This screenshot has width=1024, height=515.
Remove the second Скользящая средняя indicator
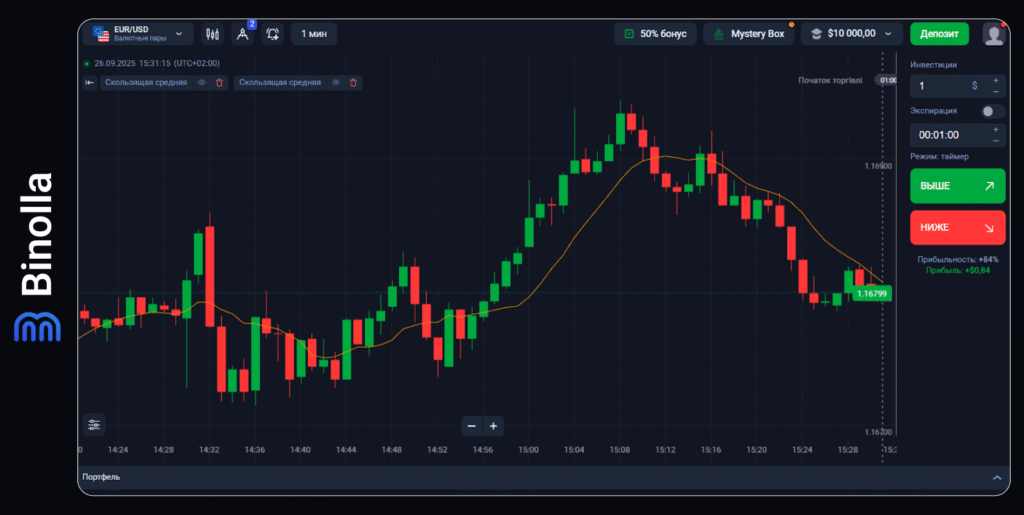pyautogui.click(x=353, y=83)
